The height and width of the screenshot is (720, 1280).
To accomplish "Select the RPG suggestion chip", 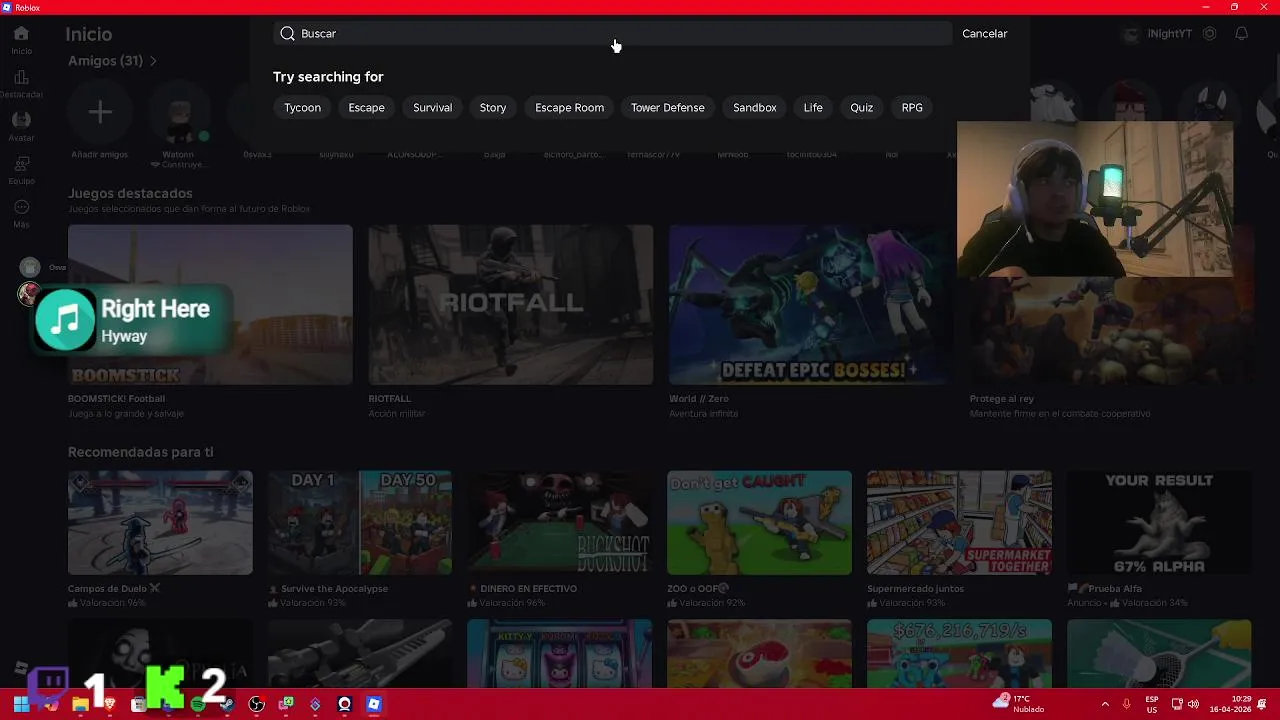I will coord(912,107).
